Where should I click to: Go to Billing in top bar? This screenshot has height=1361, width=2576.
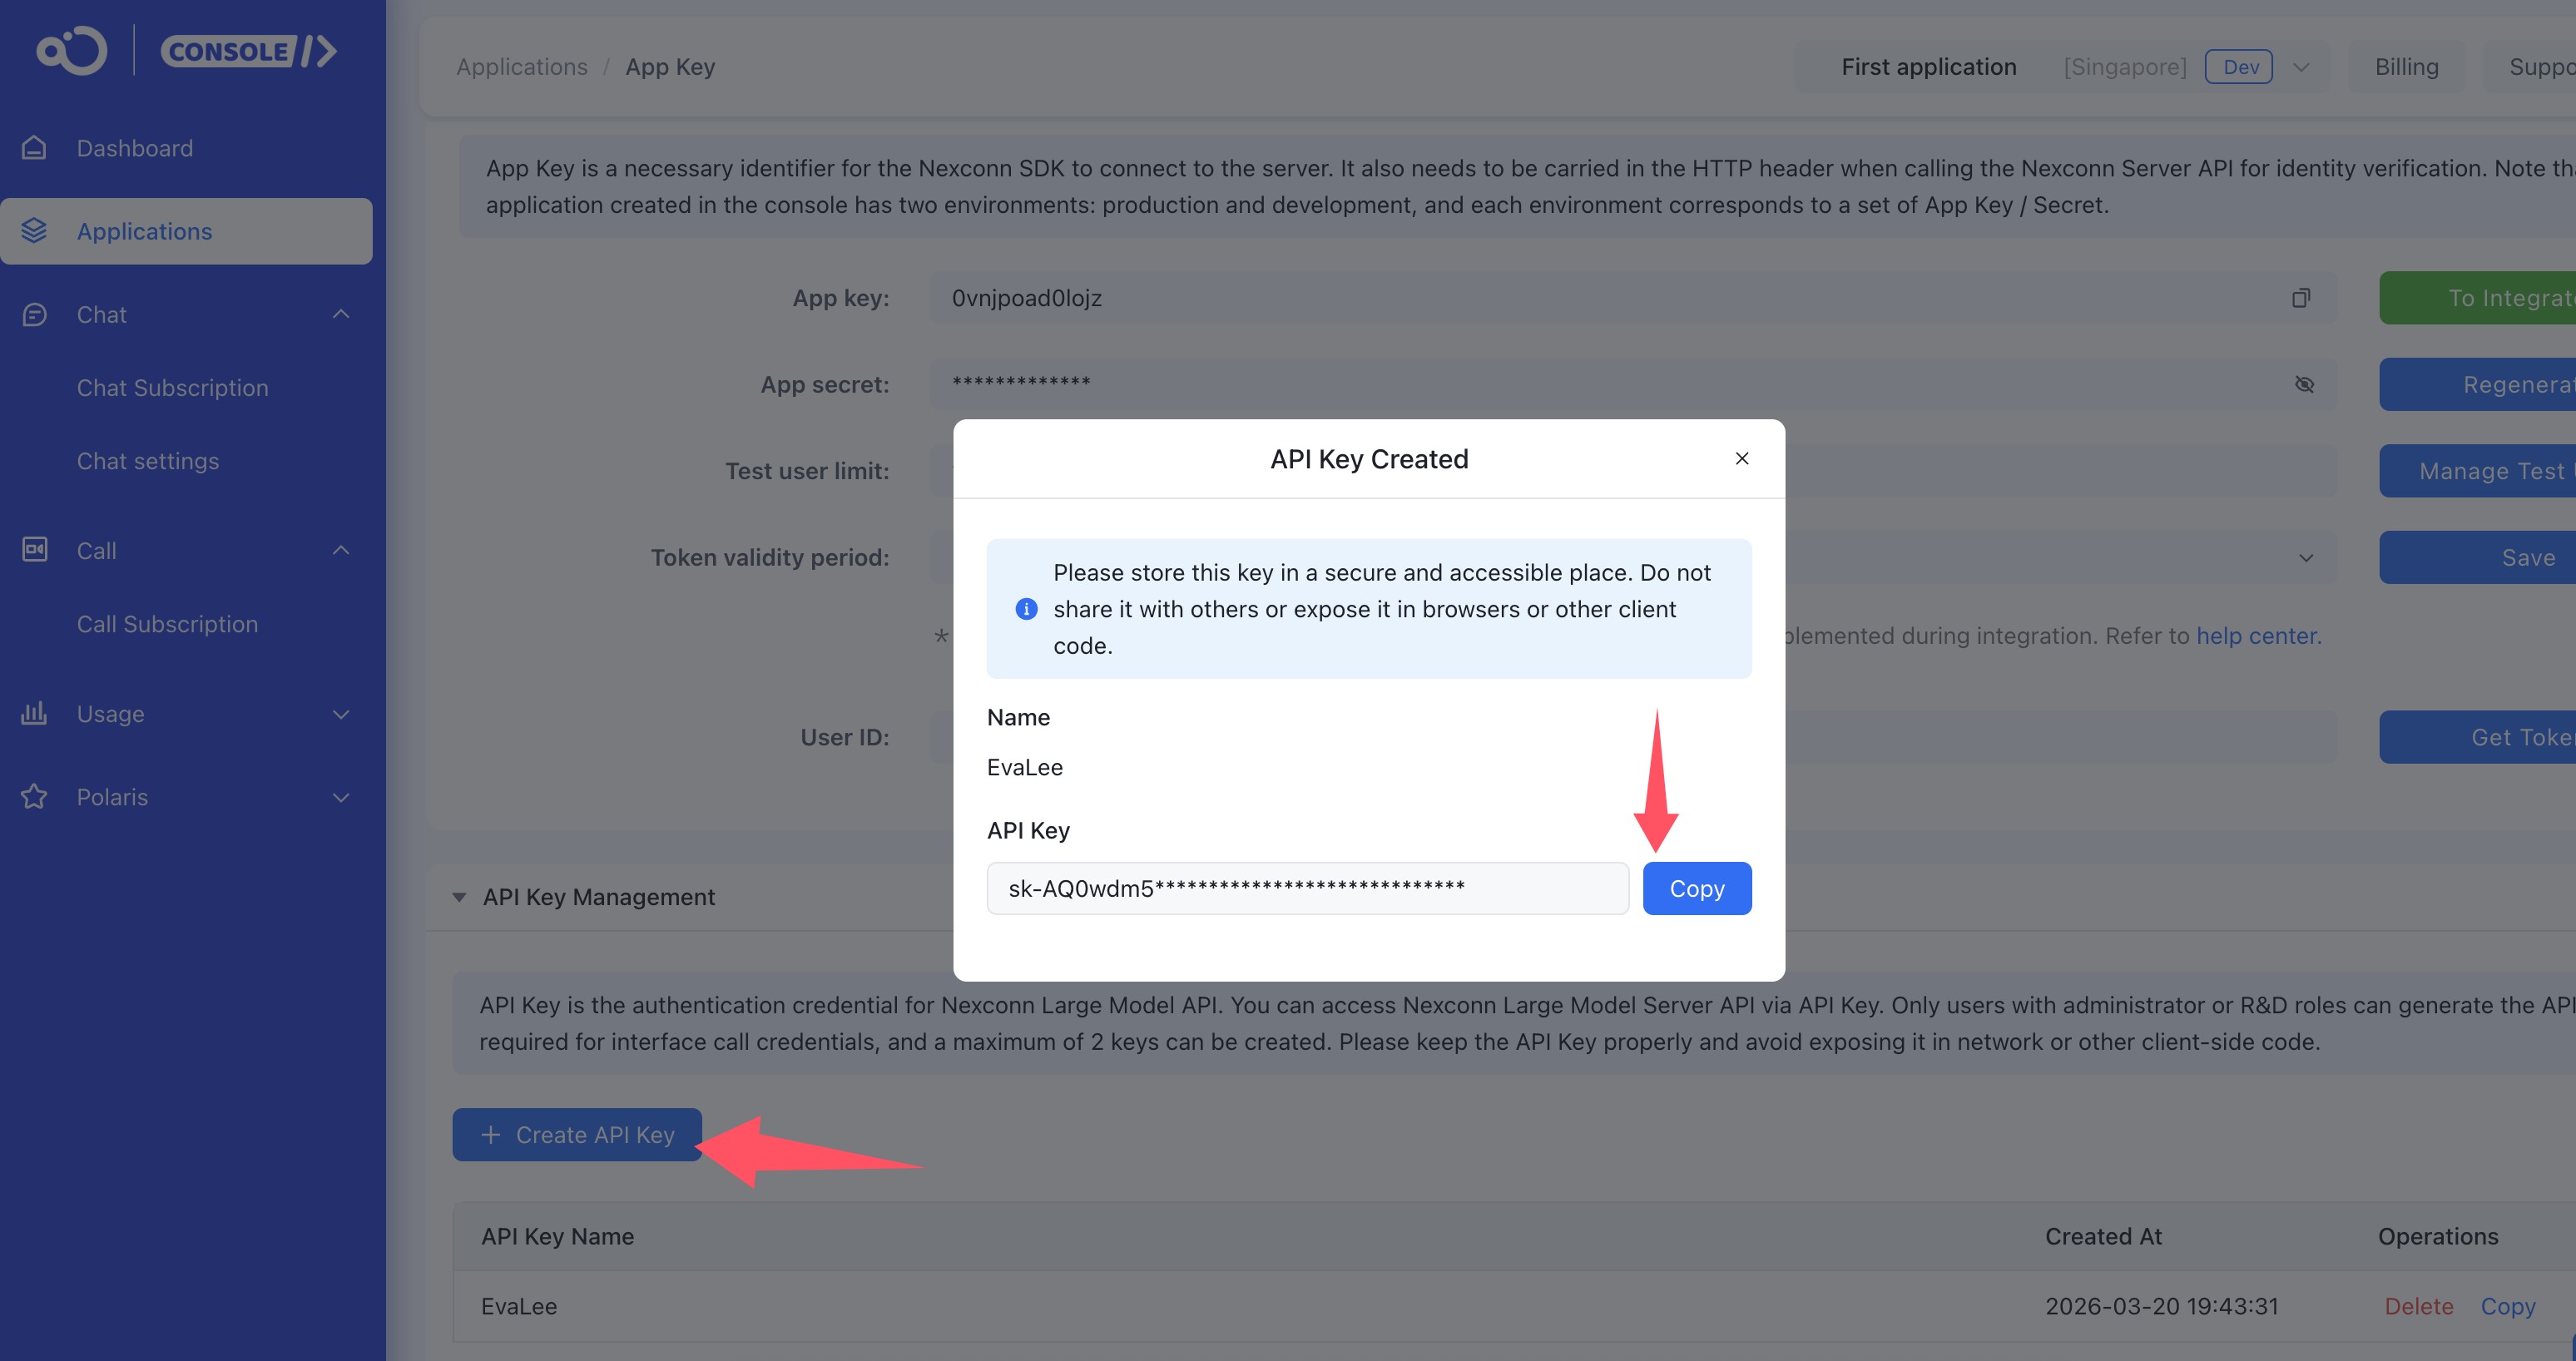click(x=2406, y=67)
